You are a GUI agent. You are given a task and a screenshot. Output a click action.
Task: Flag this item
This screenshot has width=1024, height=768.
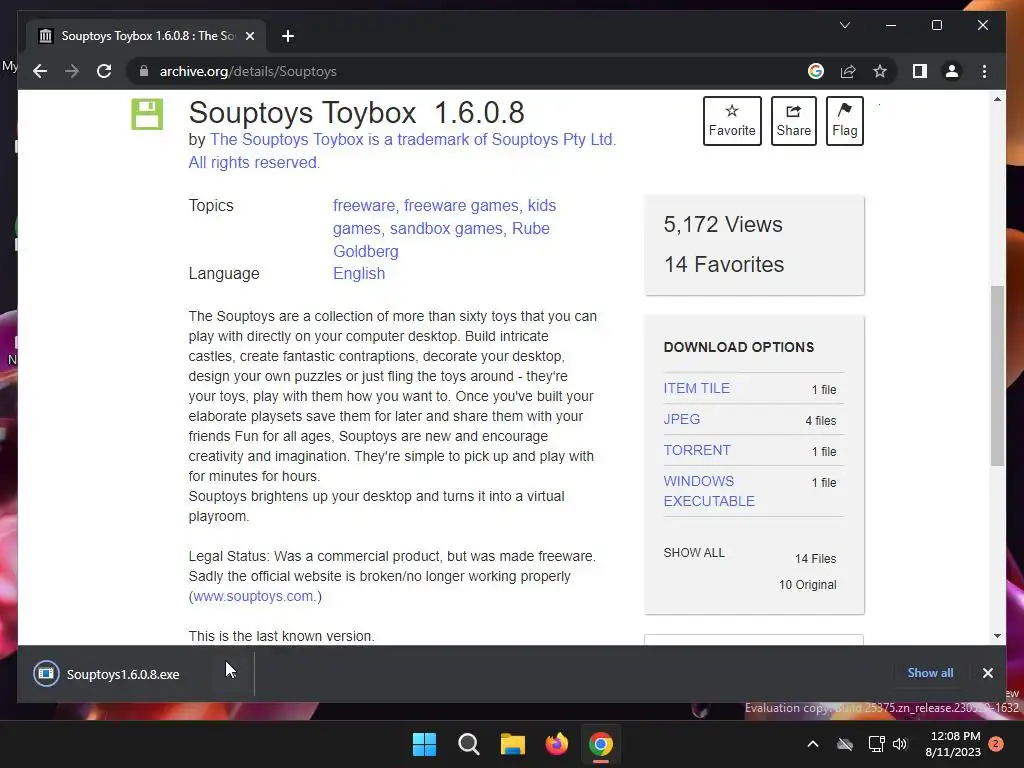(844, 121)
